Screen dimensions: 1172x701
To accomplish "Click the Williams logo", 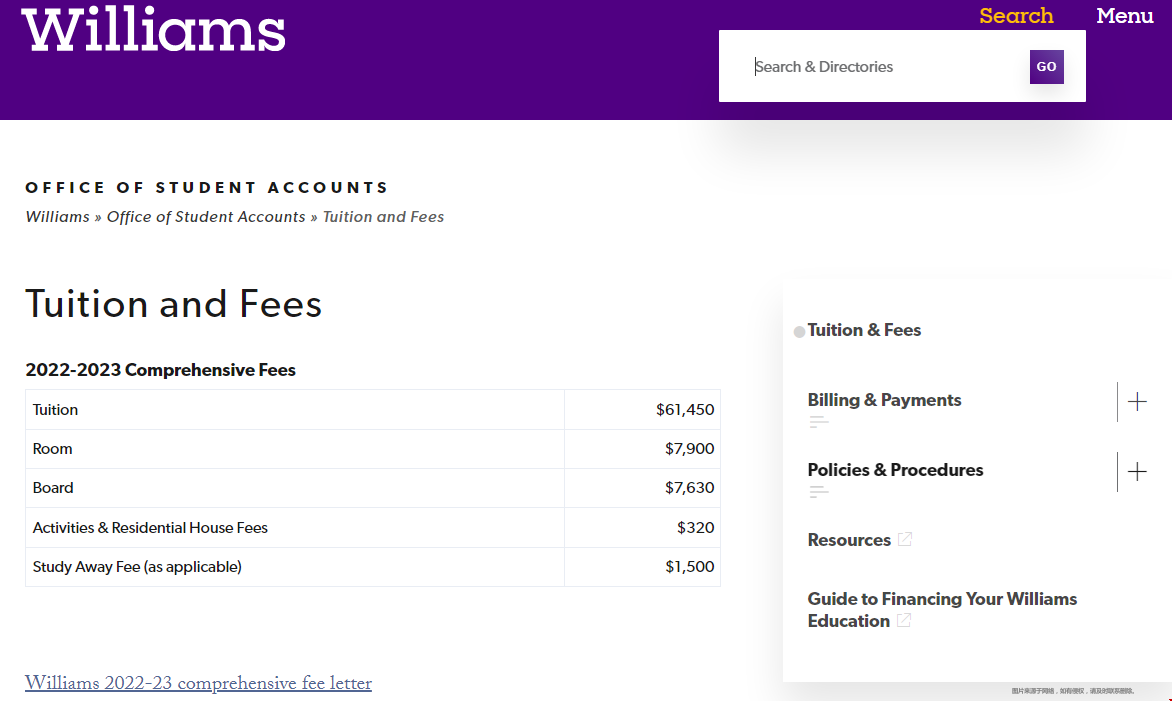I will click(153, 30).
